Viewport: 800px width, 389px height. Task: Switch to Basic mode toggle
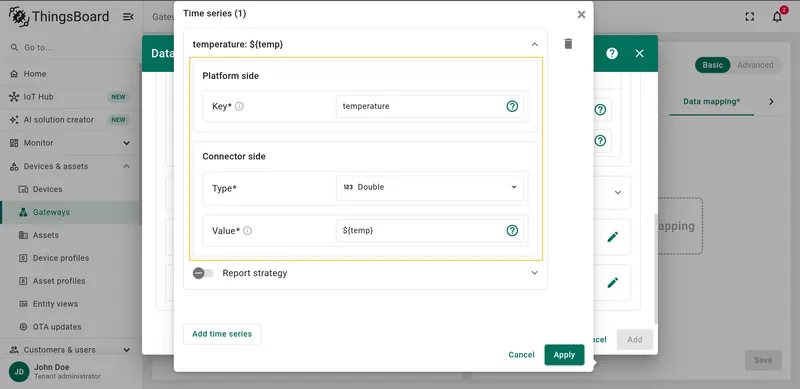point(712,65)
